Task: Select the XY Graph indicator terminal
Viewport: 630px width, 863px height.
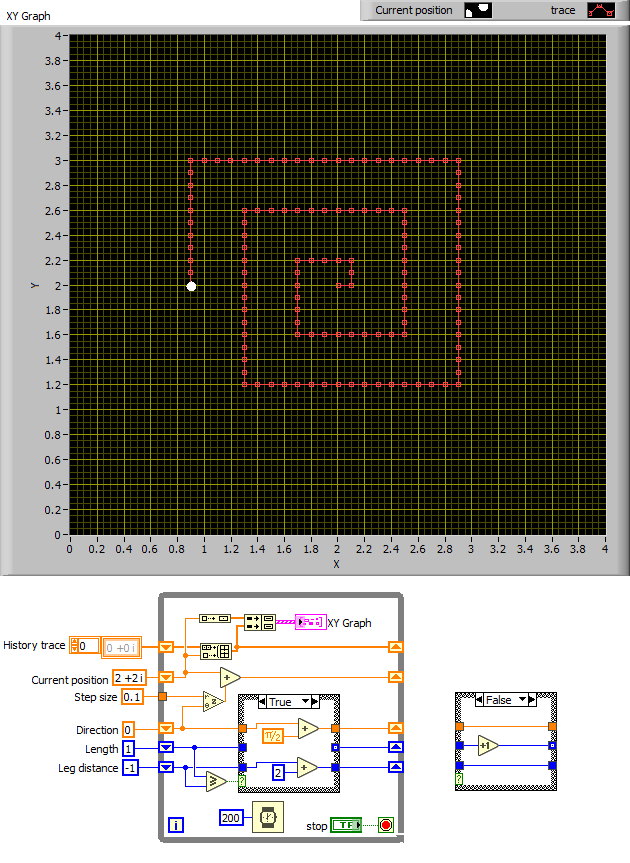Action: click(311, 622)
